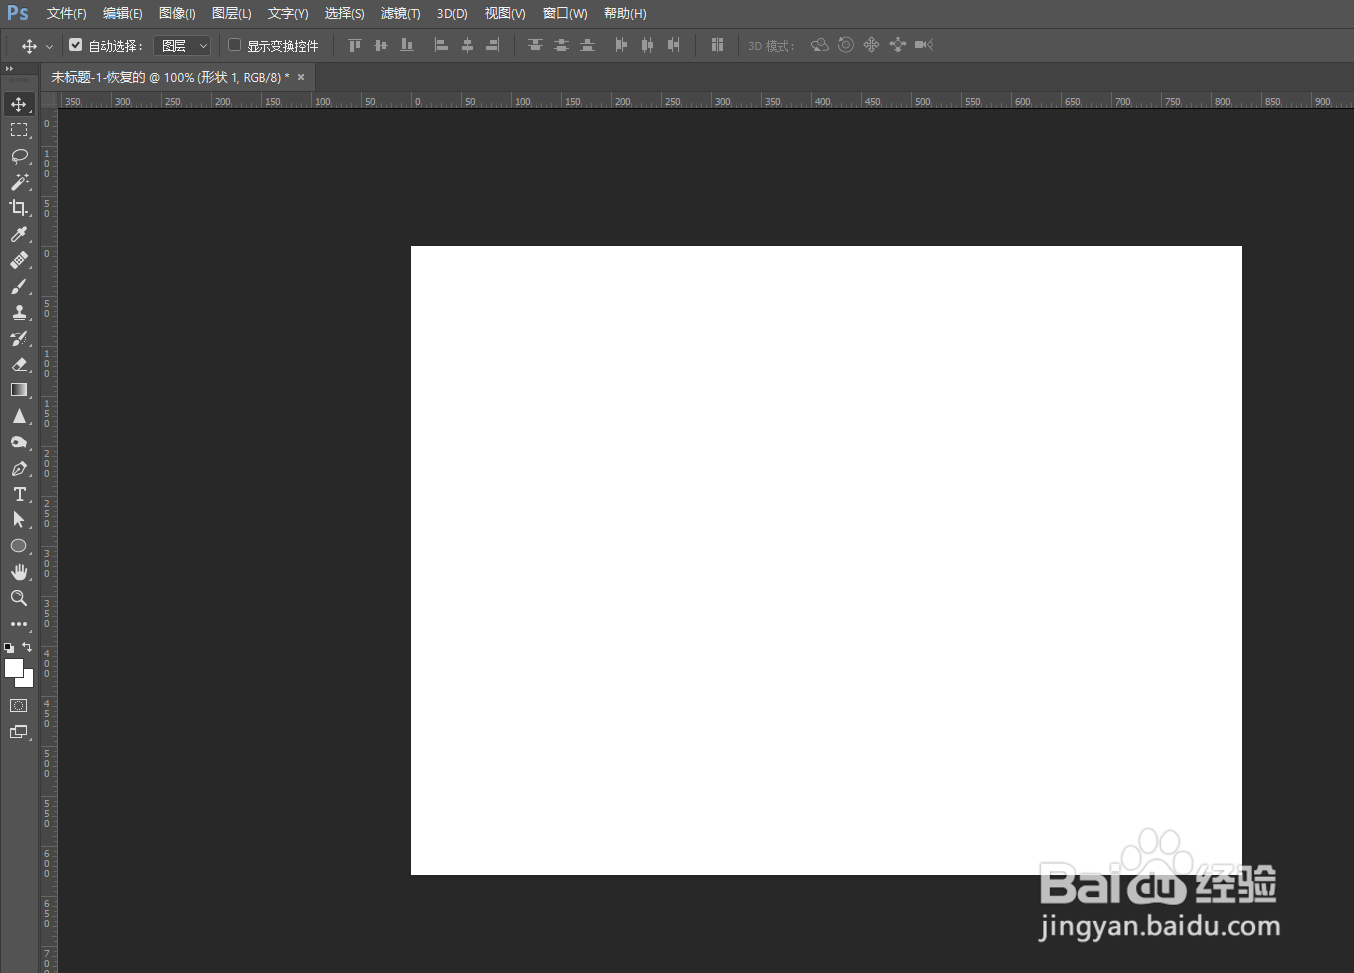Change the screen mode

[19, 732]
